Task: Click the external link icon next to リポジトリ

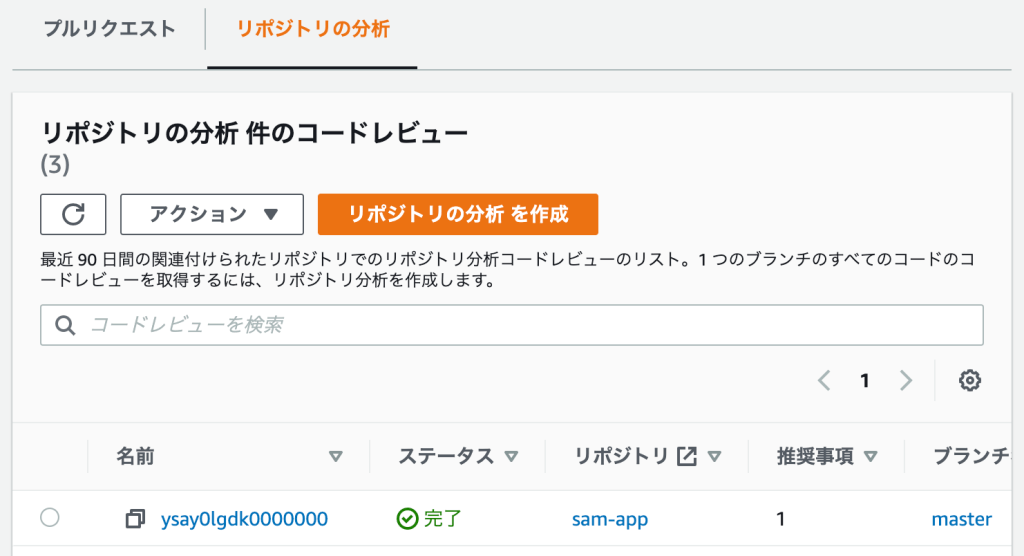Action: click(686, 457)
